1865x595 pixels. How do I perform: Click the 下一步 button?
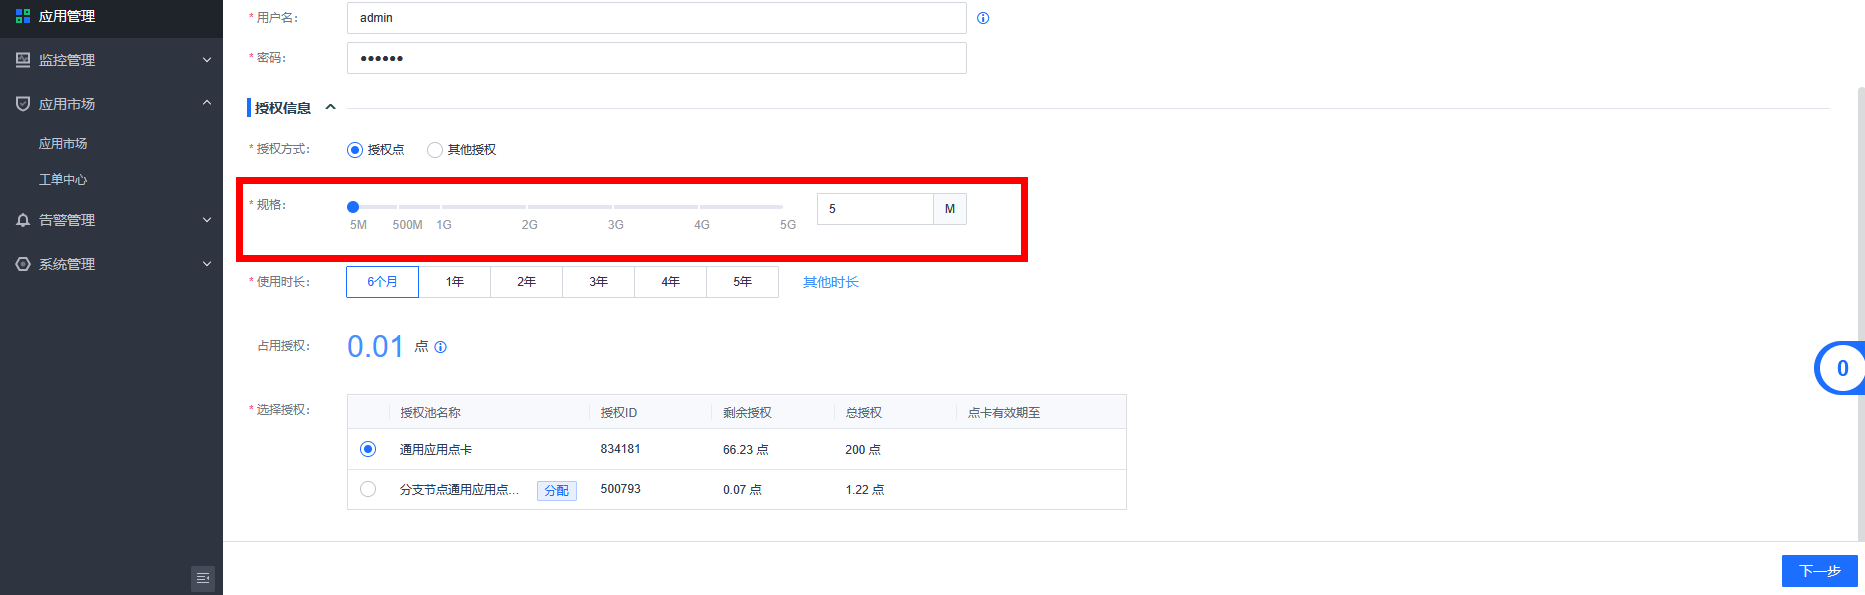point(1819,571)
